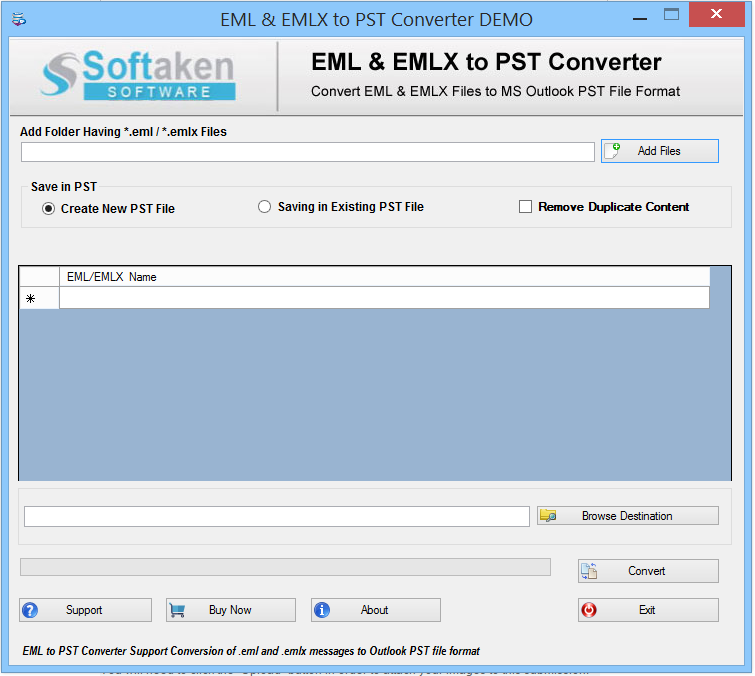Focus the EML folder path field

pyautogui.click(x=308, y=152)
